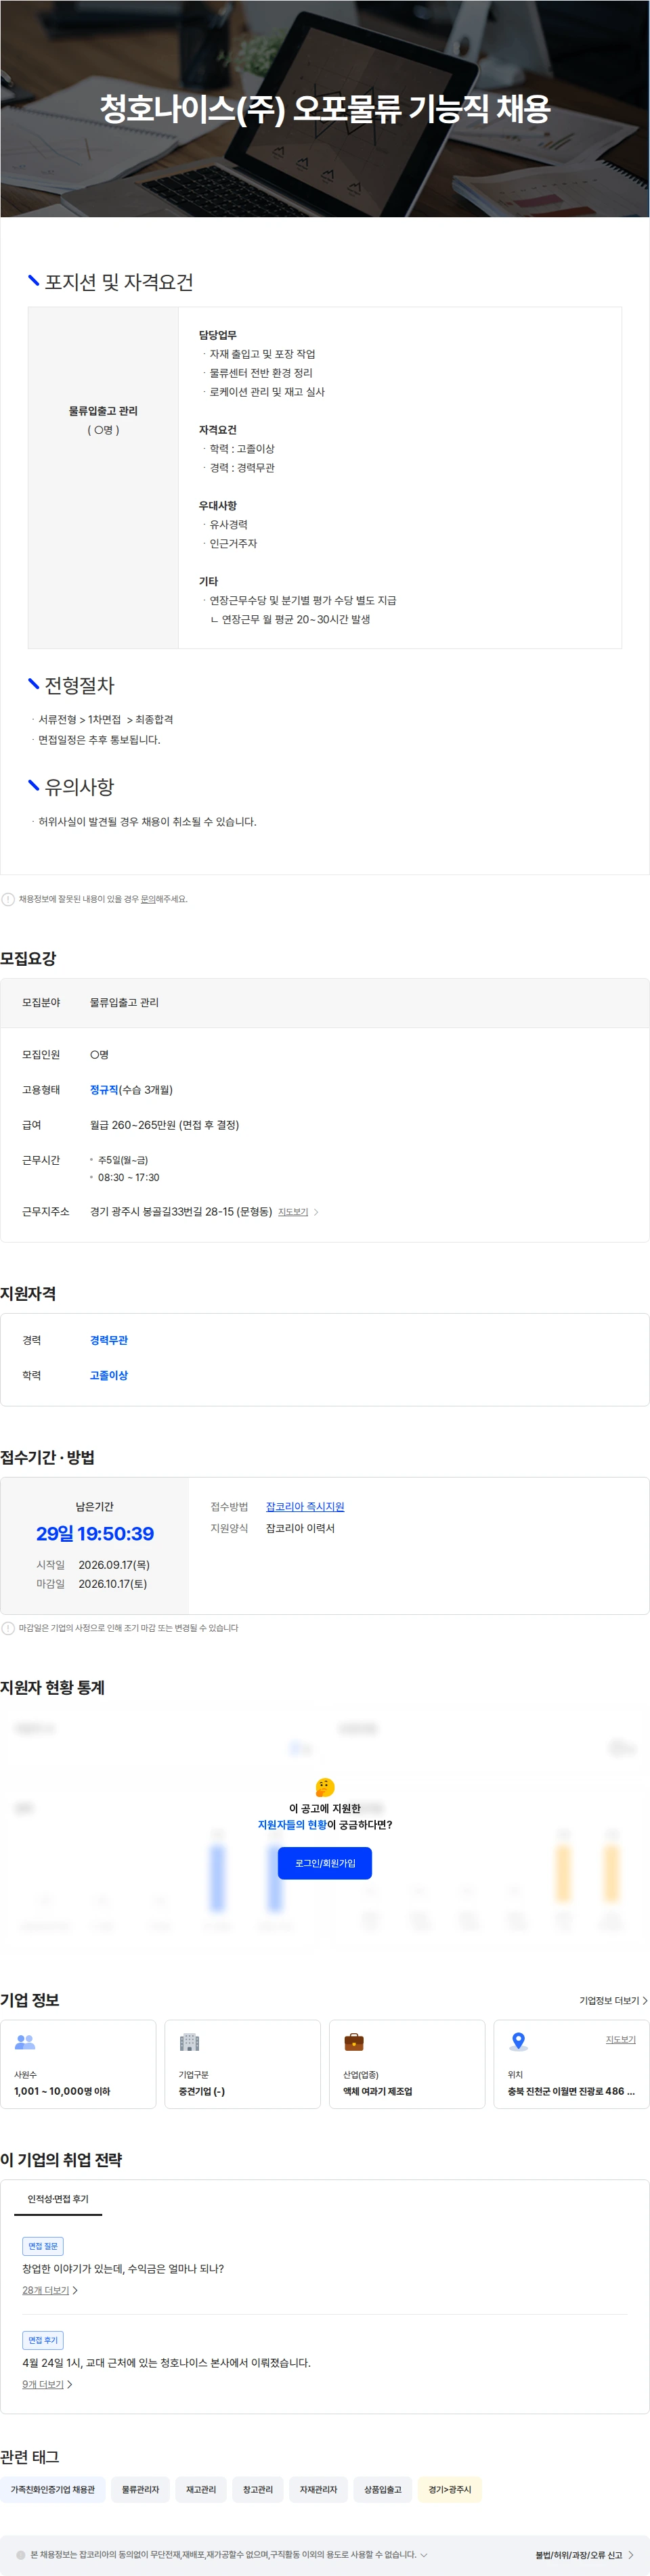Click banner title 청호나이스(주) 오포물류 기능직 채용
650x2576 pixels.
tap(325, 108)
